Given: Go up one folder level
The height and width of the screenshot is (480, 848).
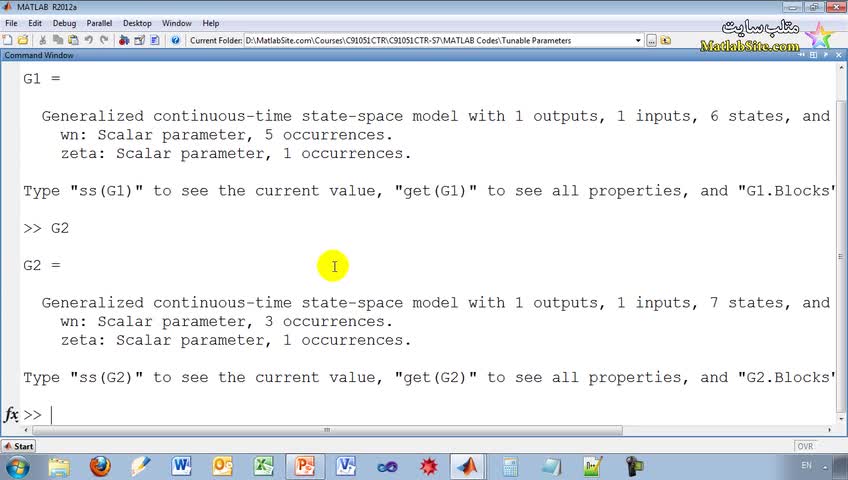Looking at the screenshot, I should click(x=666, y=41).
